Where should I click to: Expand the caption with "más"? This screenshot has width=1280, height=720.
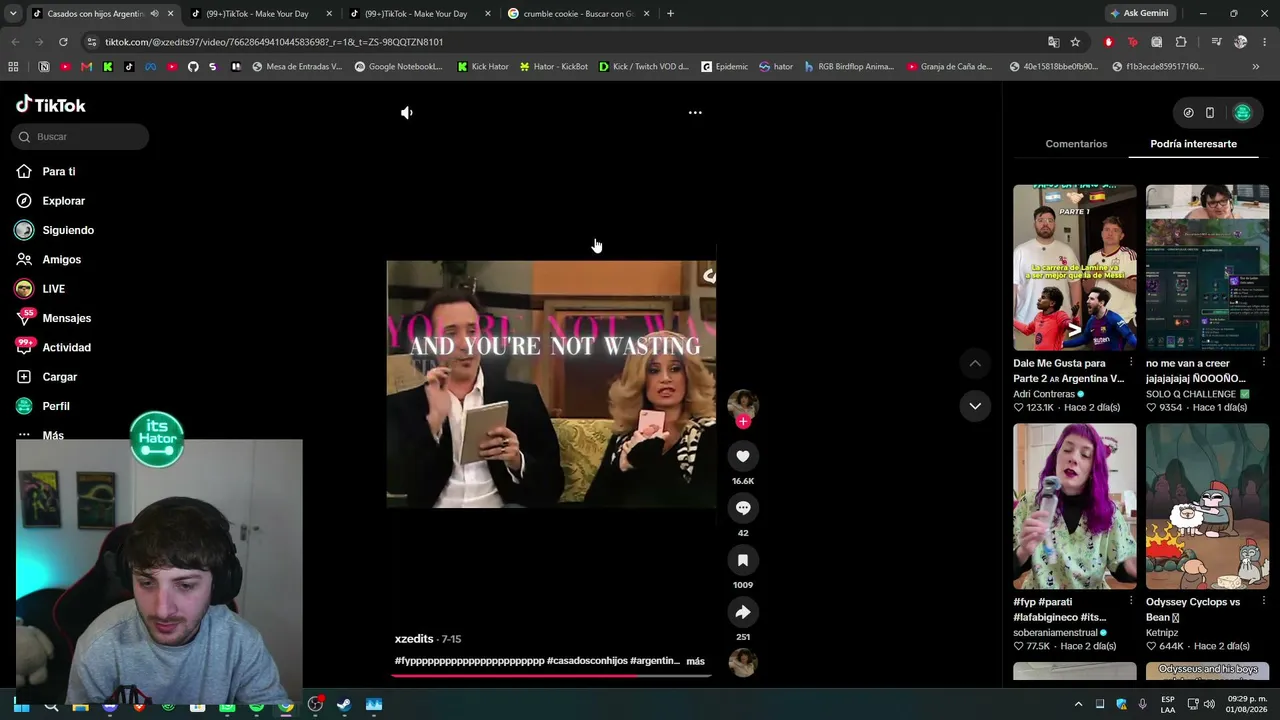point(695,661)
